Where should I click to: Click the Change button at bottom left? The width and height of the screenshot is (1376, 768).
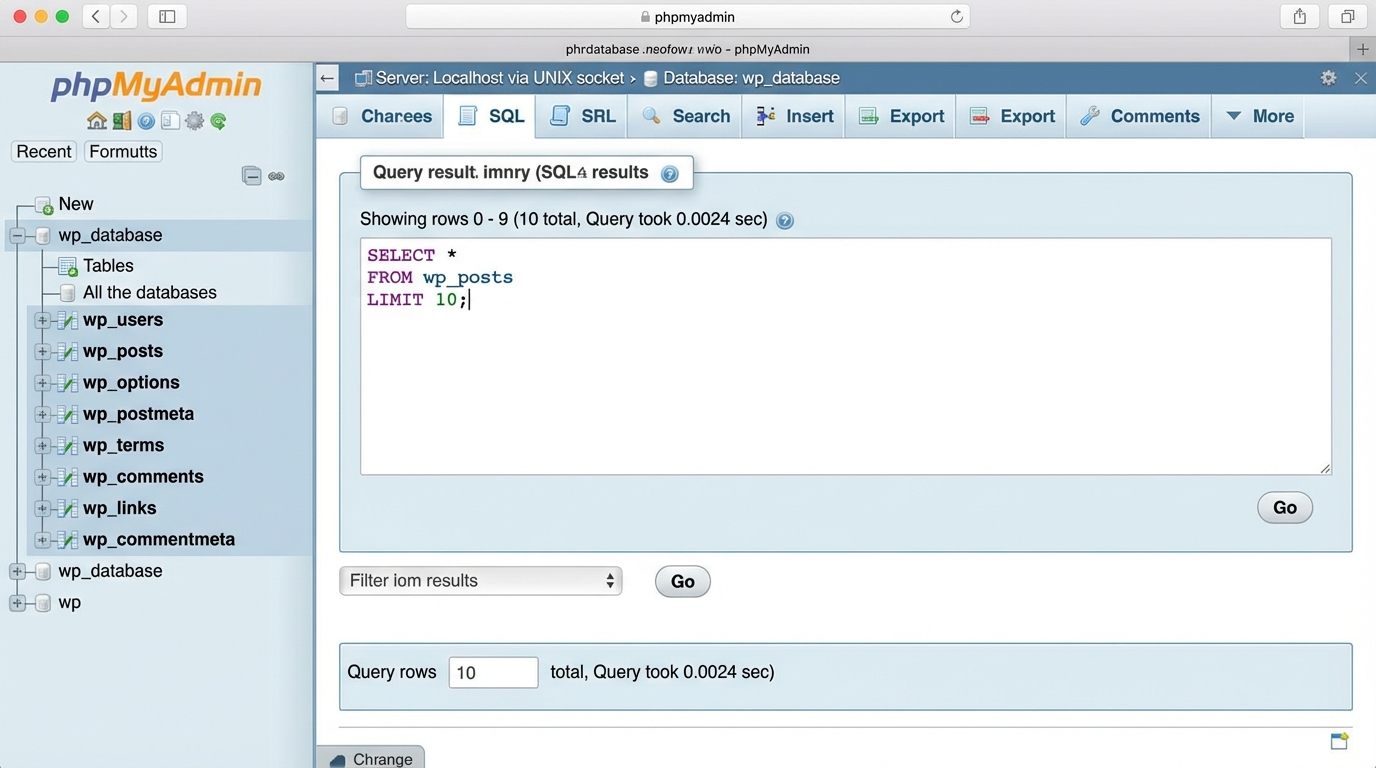pos(371,758)
